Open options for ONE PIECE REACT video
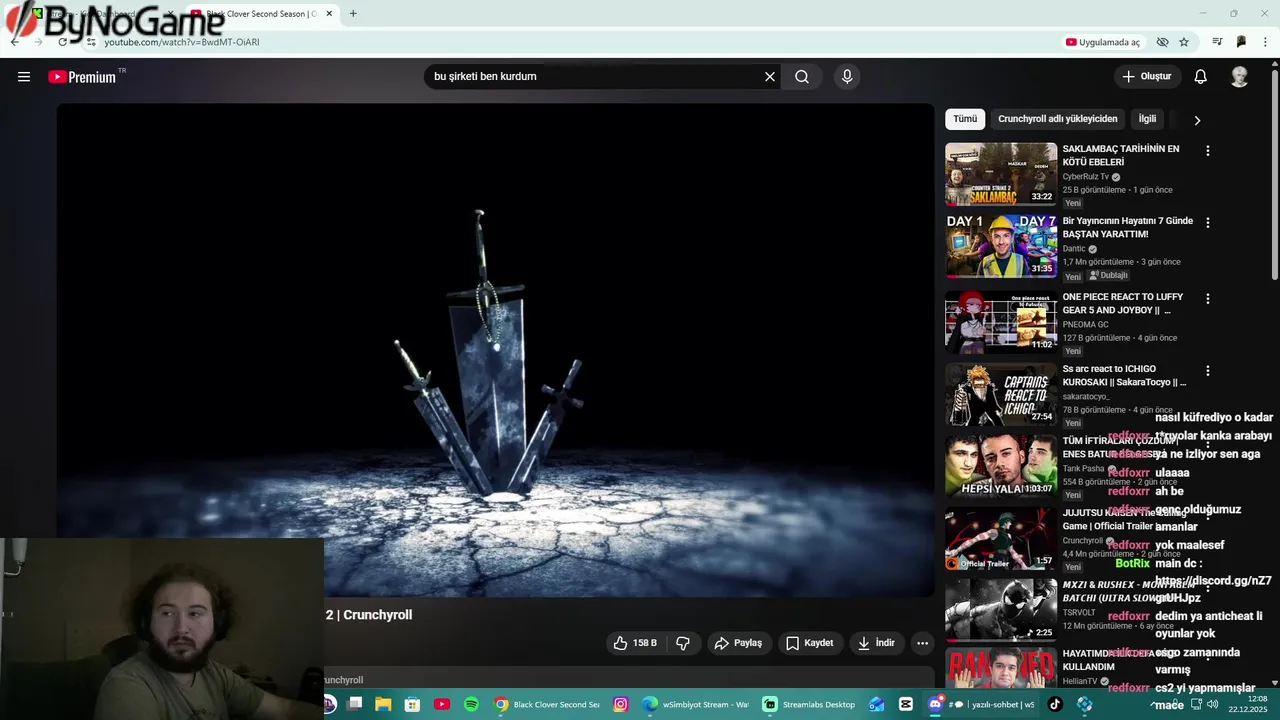Image resolution: width=1280 pixels, height=720 pixels. [x=1207, y=299]
